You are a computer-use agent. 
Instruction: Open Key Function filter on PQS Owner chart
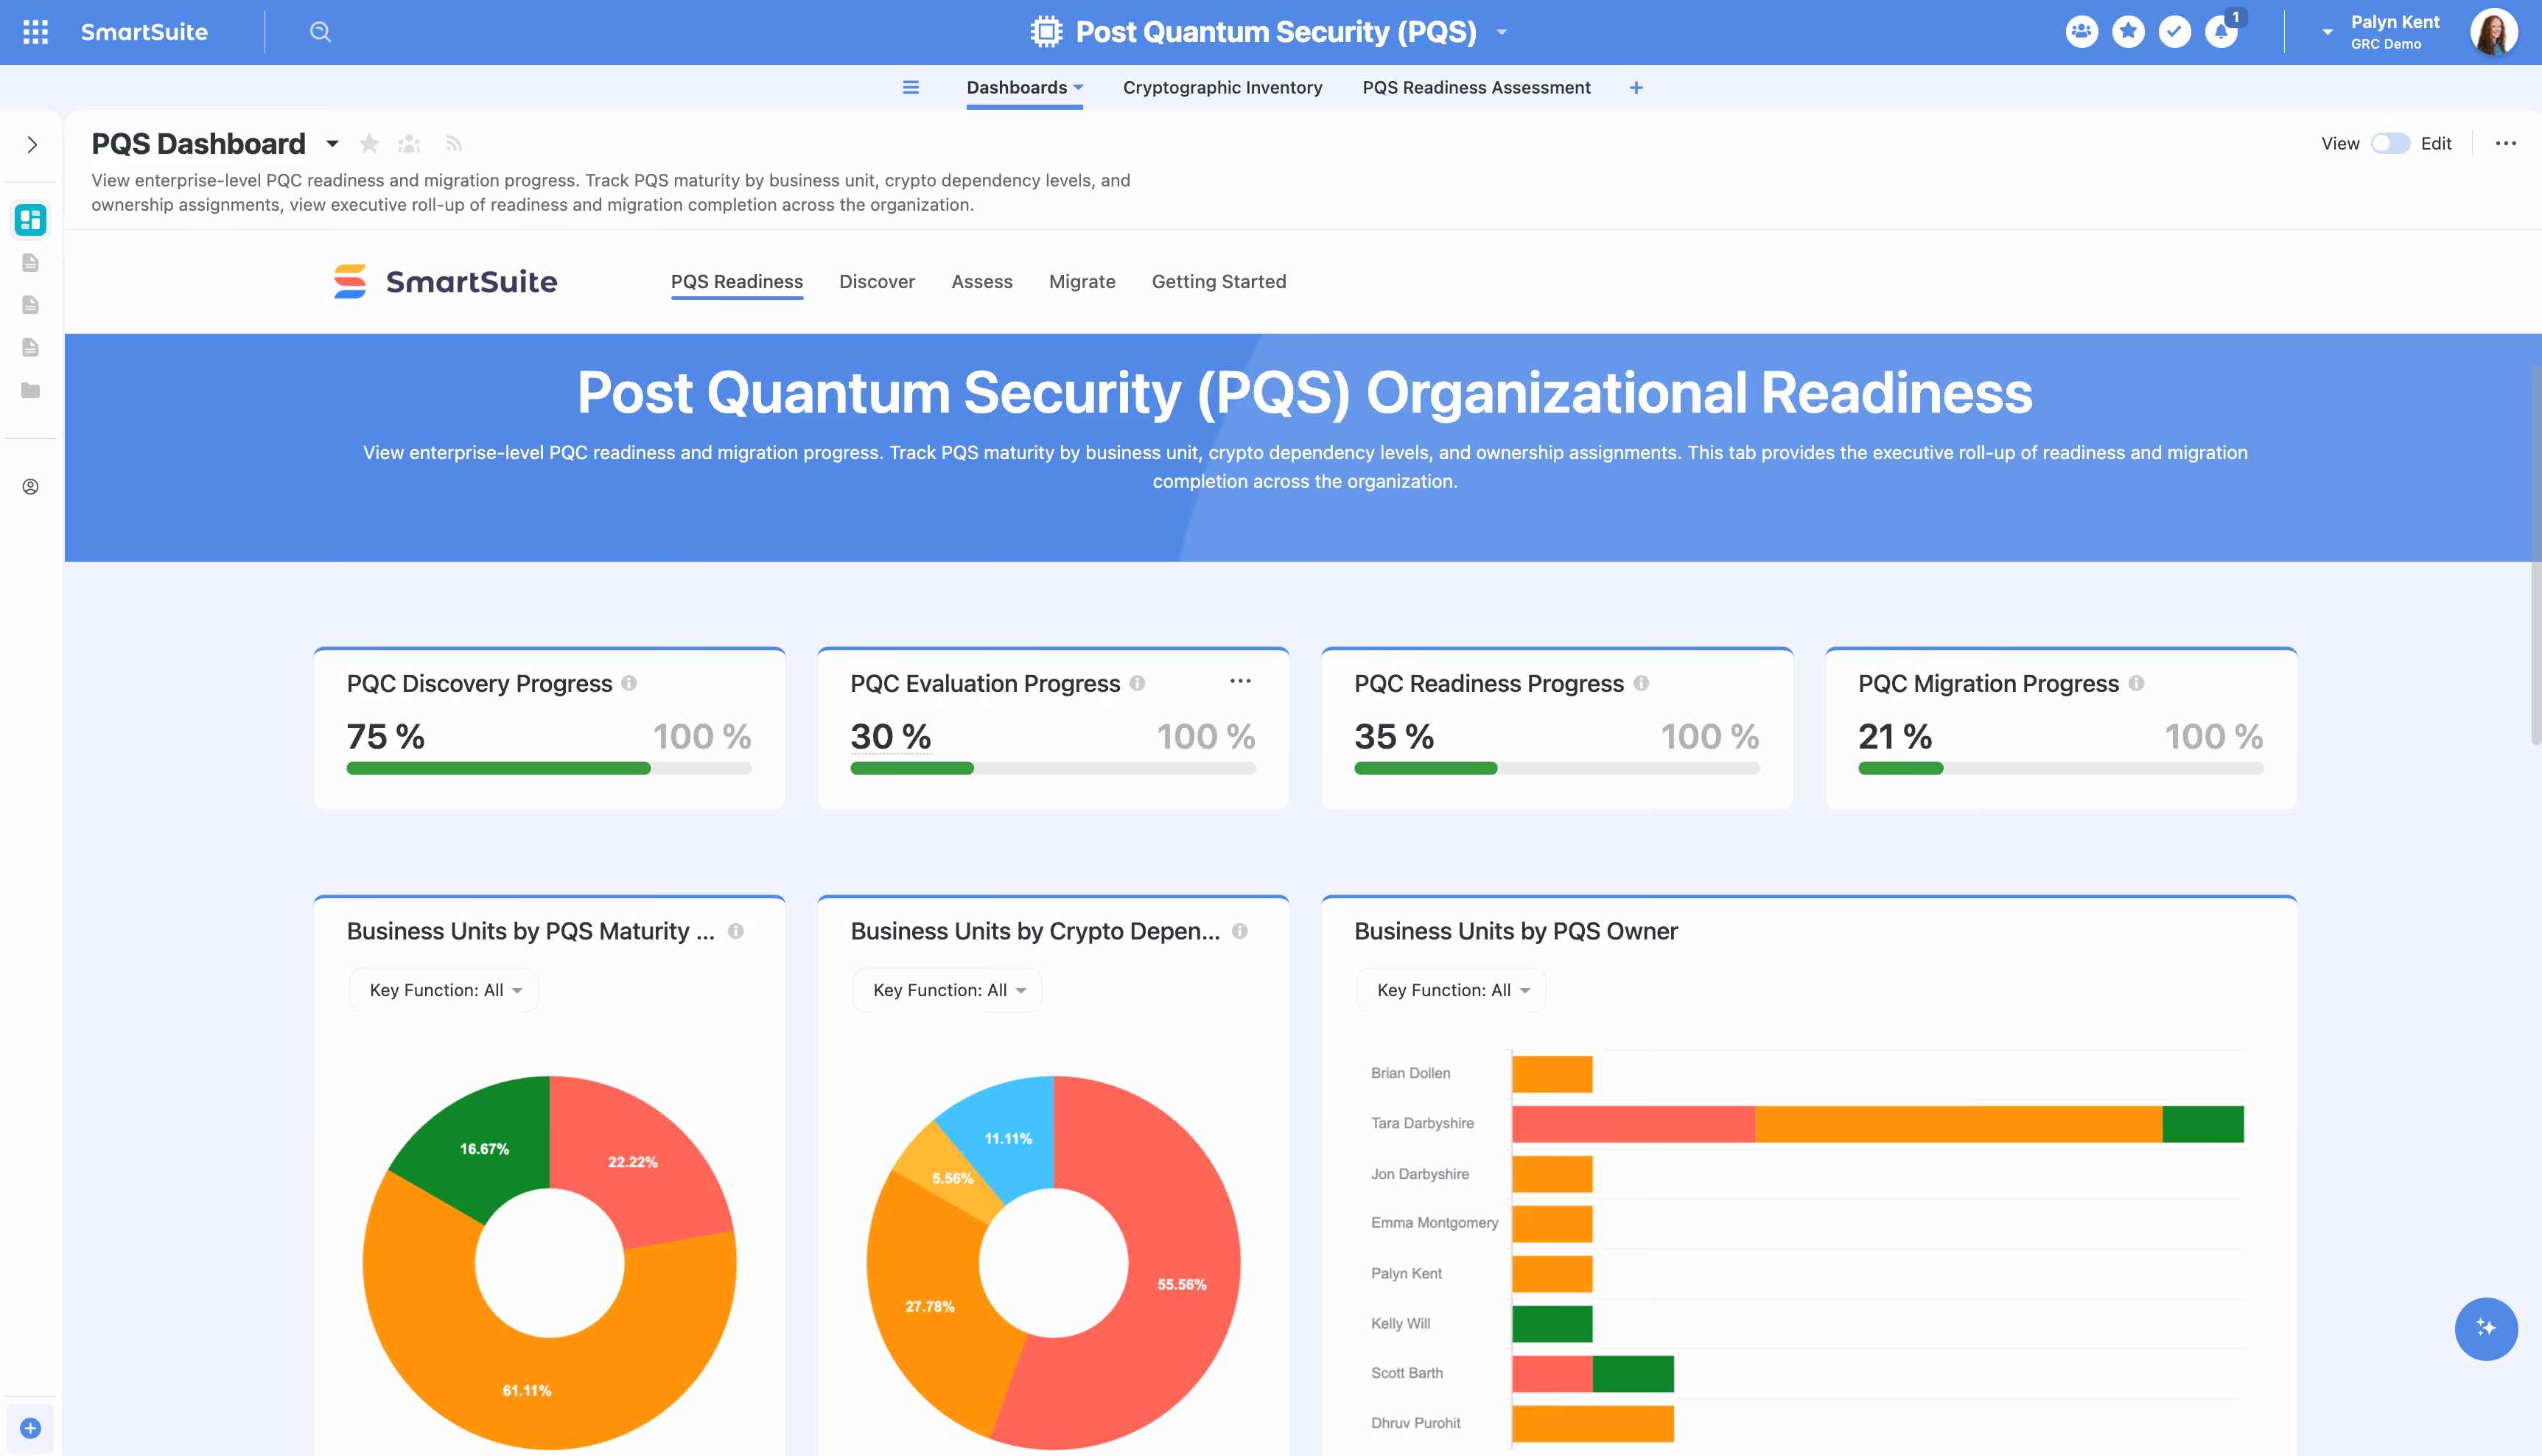[x=1451, y=990]
